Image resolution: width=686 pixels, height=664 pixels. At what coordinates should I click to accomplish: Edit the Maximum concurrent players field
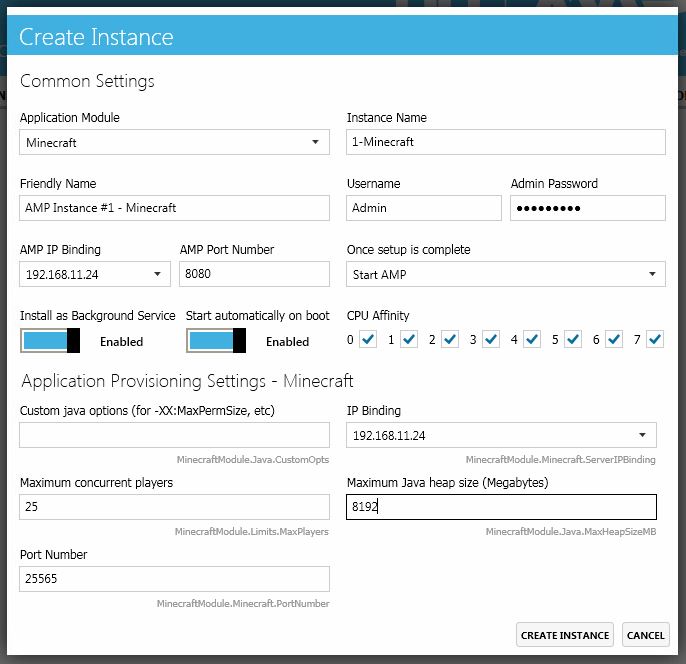tap(174, 507)
